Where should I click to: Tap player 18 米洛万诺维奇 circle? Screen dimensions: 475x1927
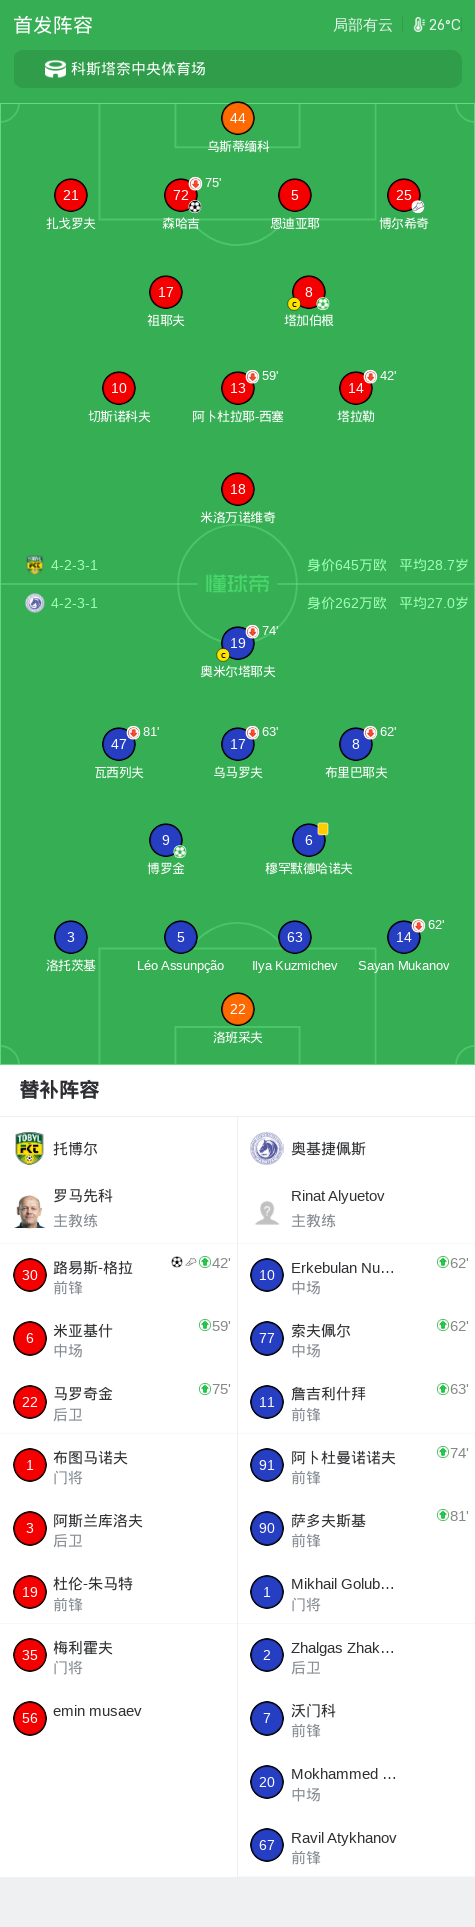237,490
